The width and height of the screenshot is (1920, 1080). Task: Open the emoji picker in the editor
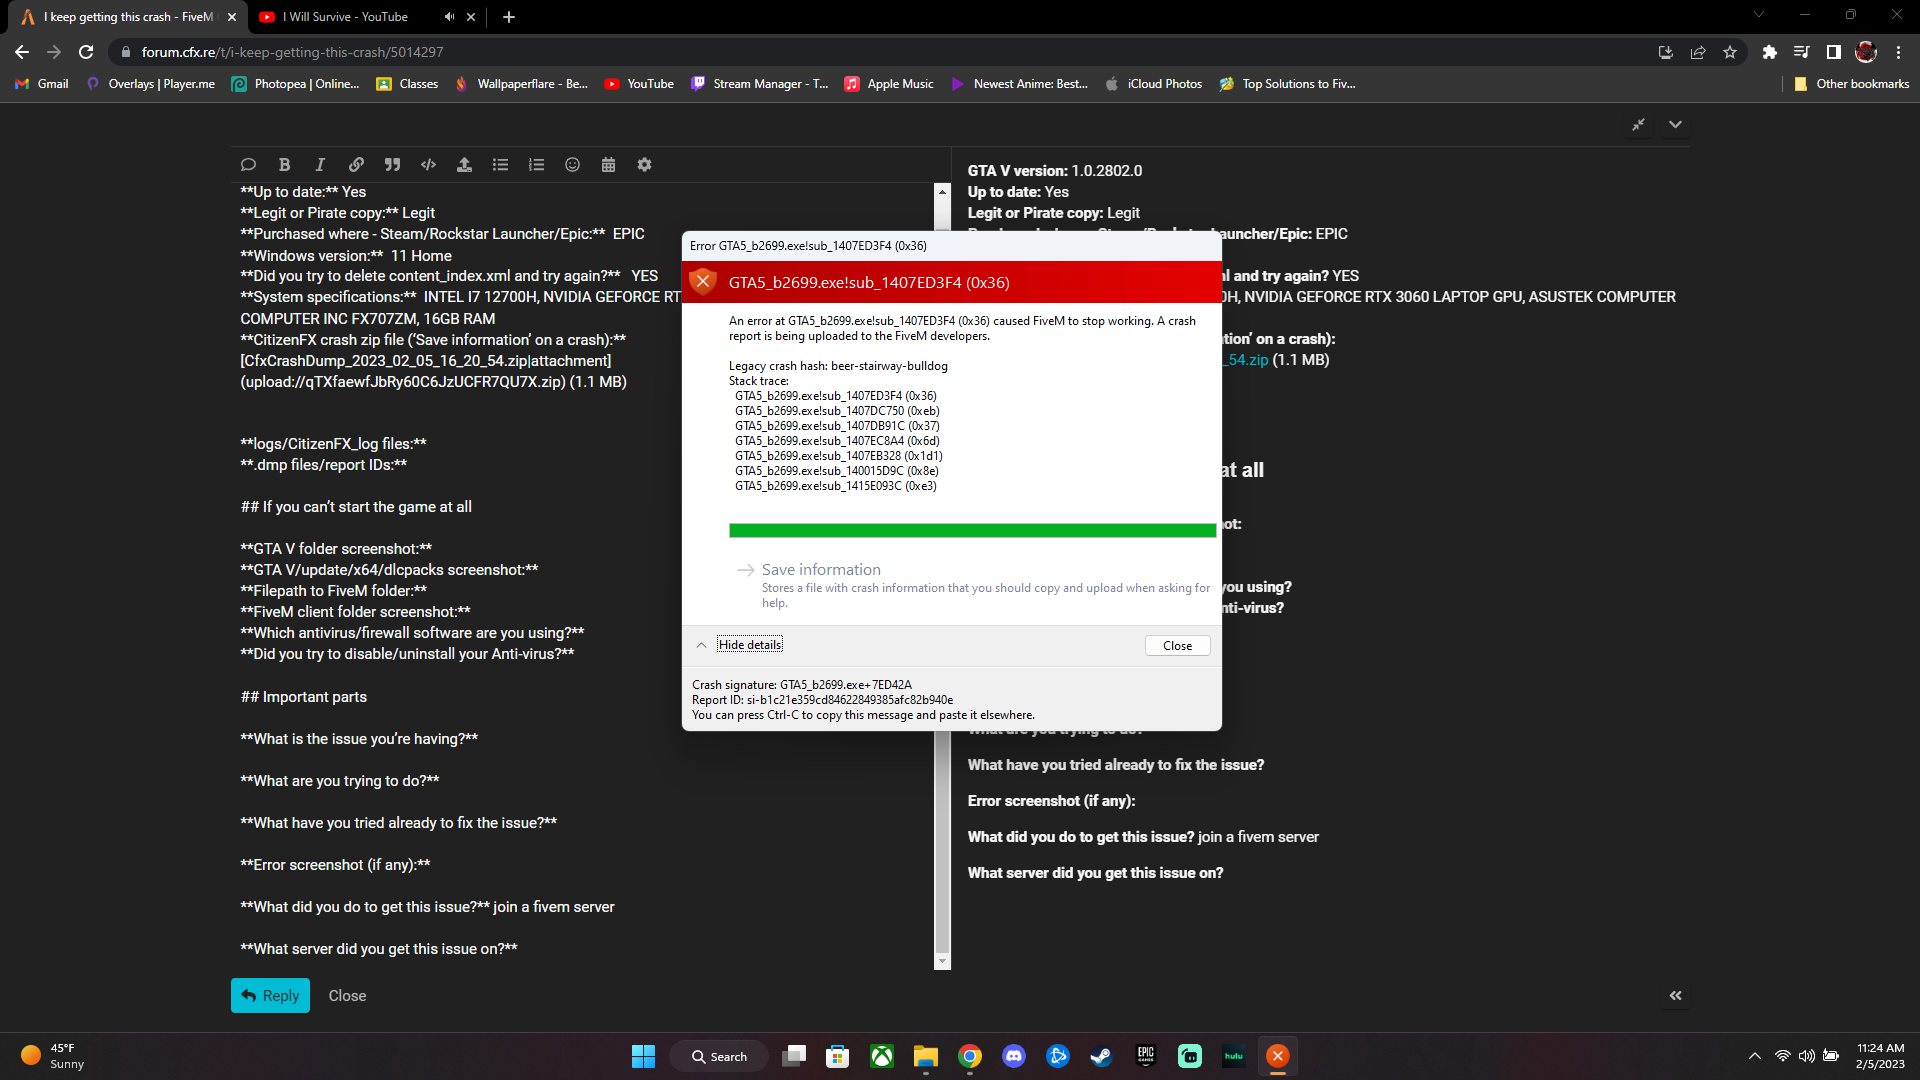point(572,165)
